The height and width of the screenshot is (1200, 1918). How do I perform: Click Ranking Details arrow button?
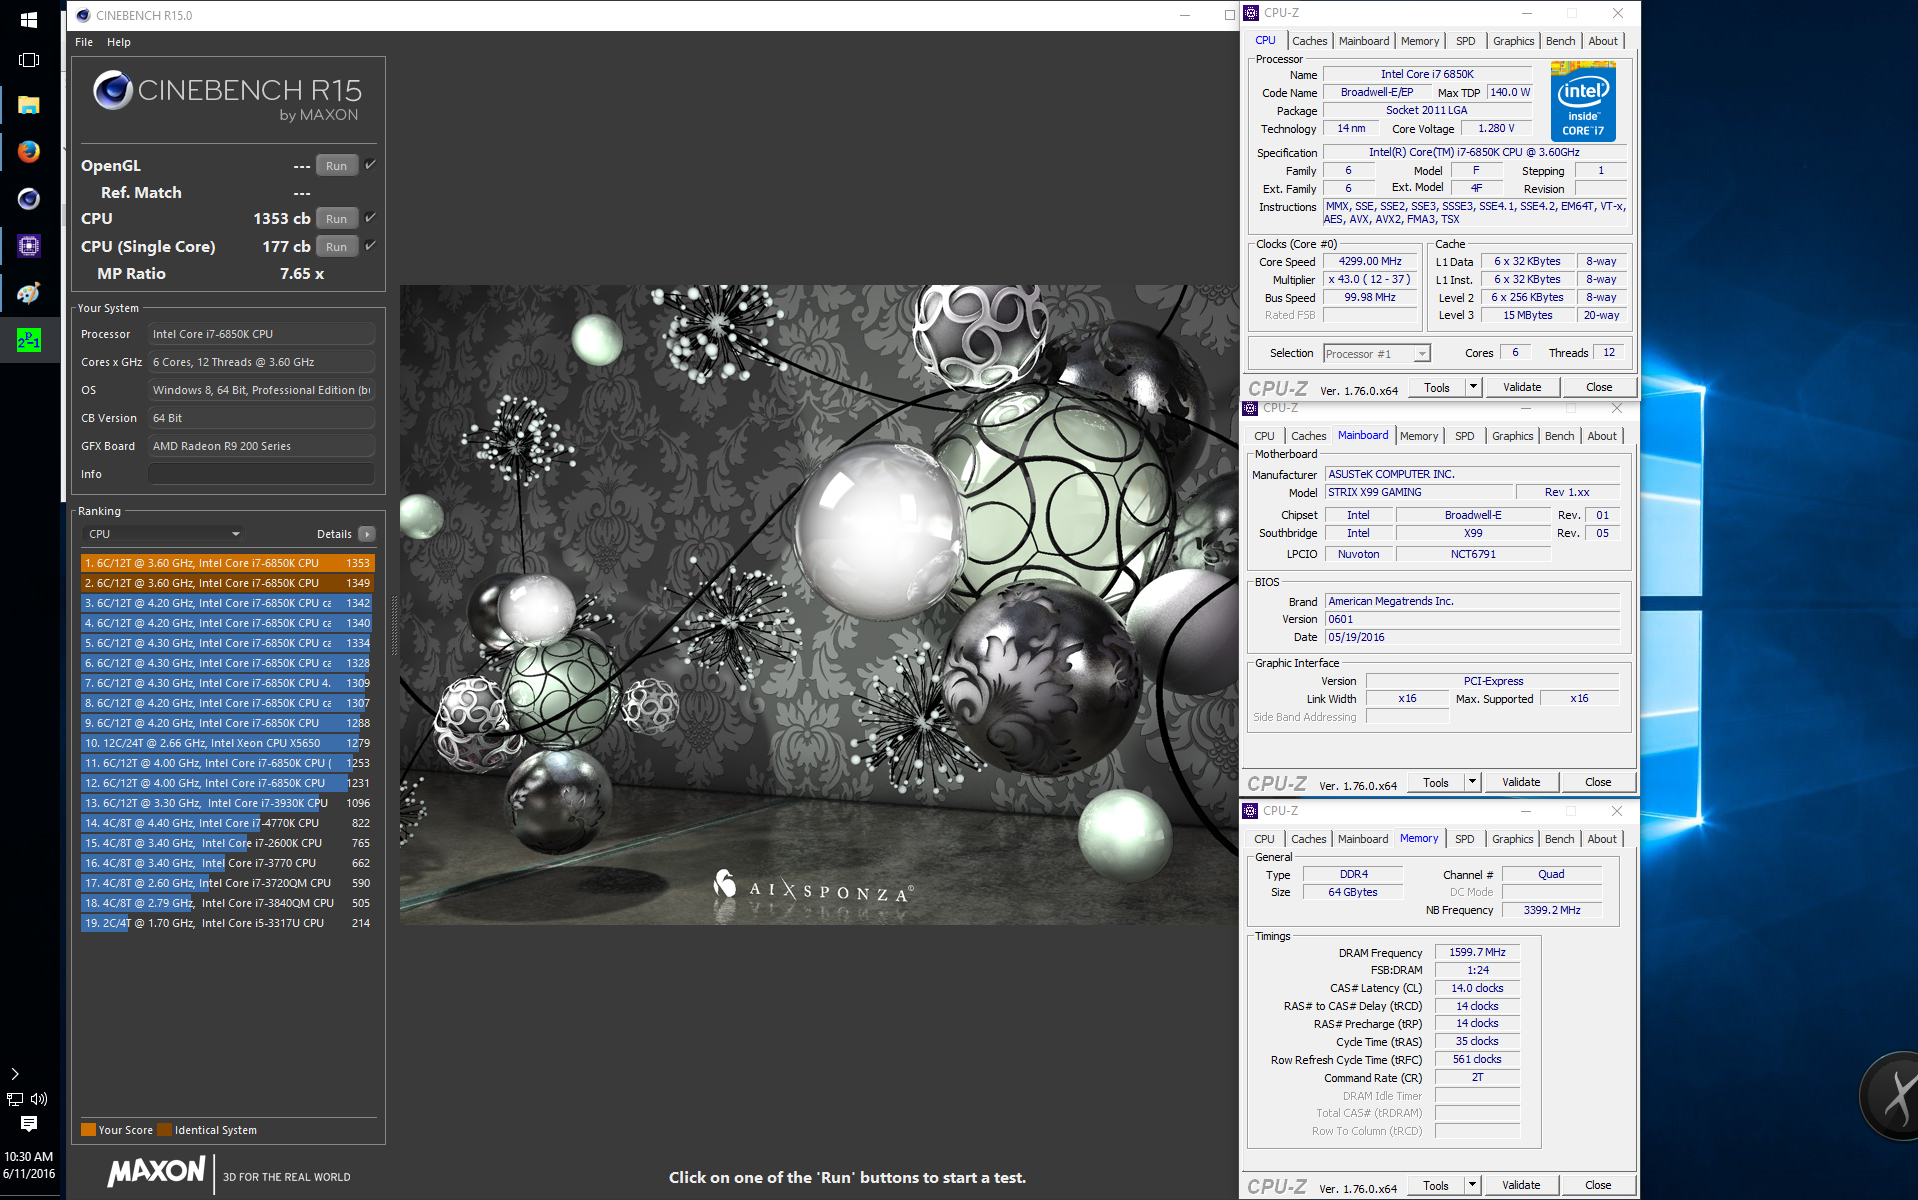[x=367, y=534]
